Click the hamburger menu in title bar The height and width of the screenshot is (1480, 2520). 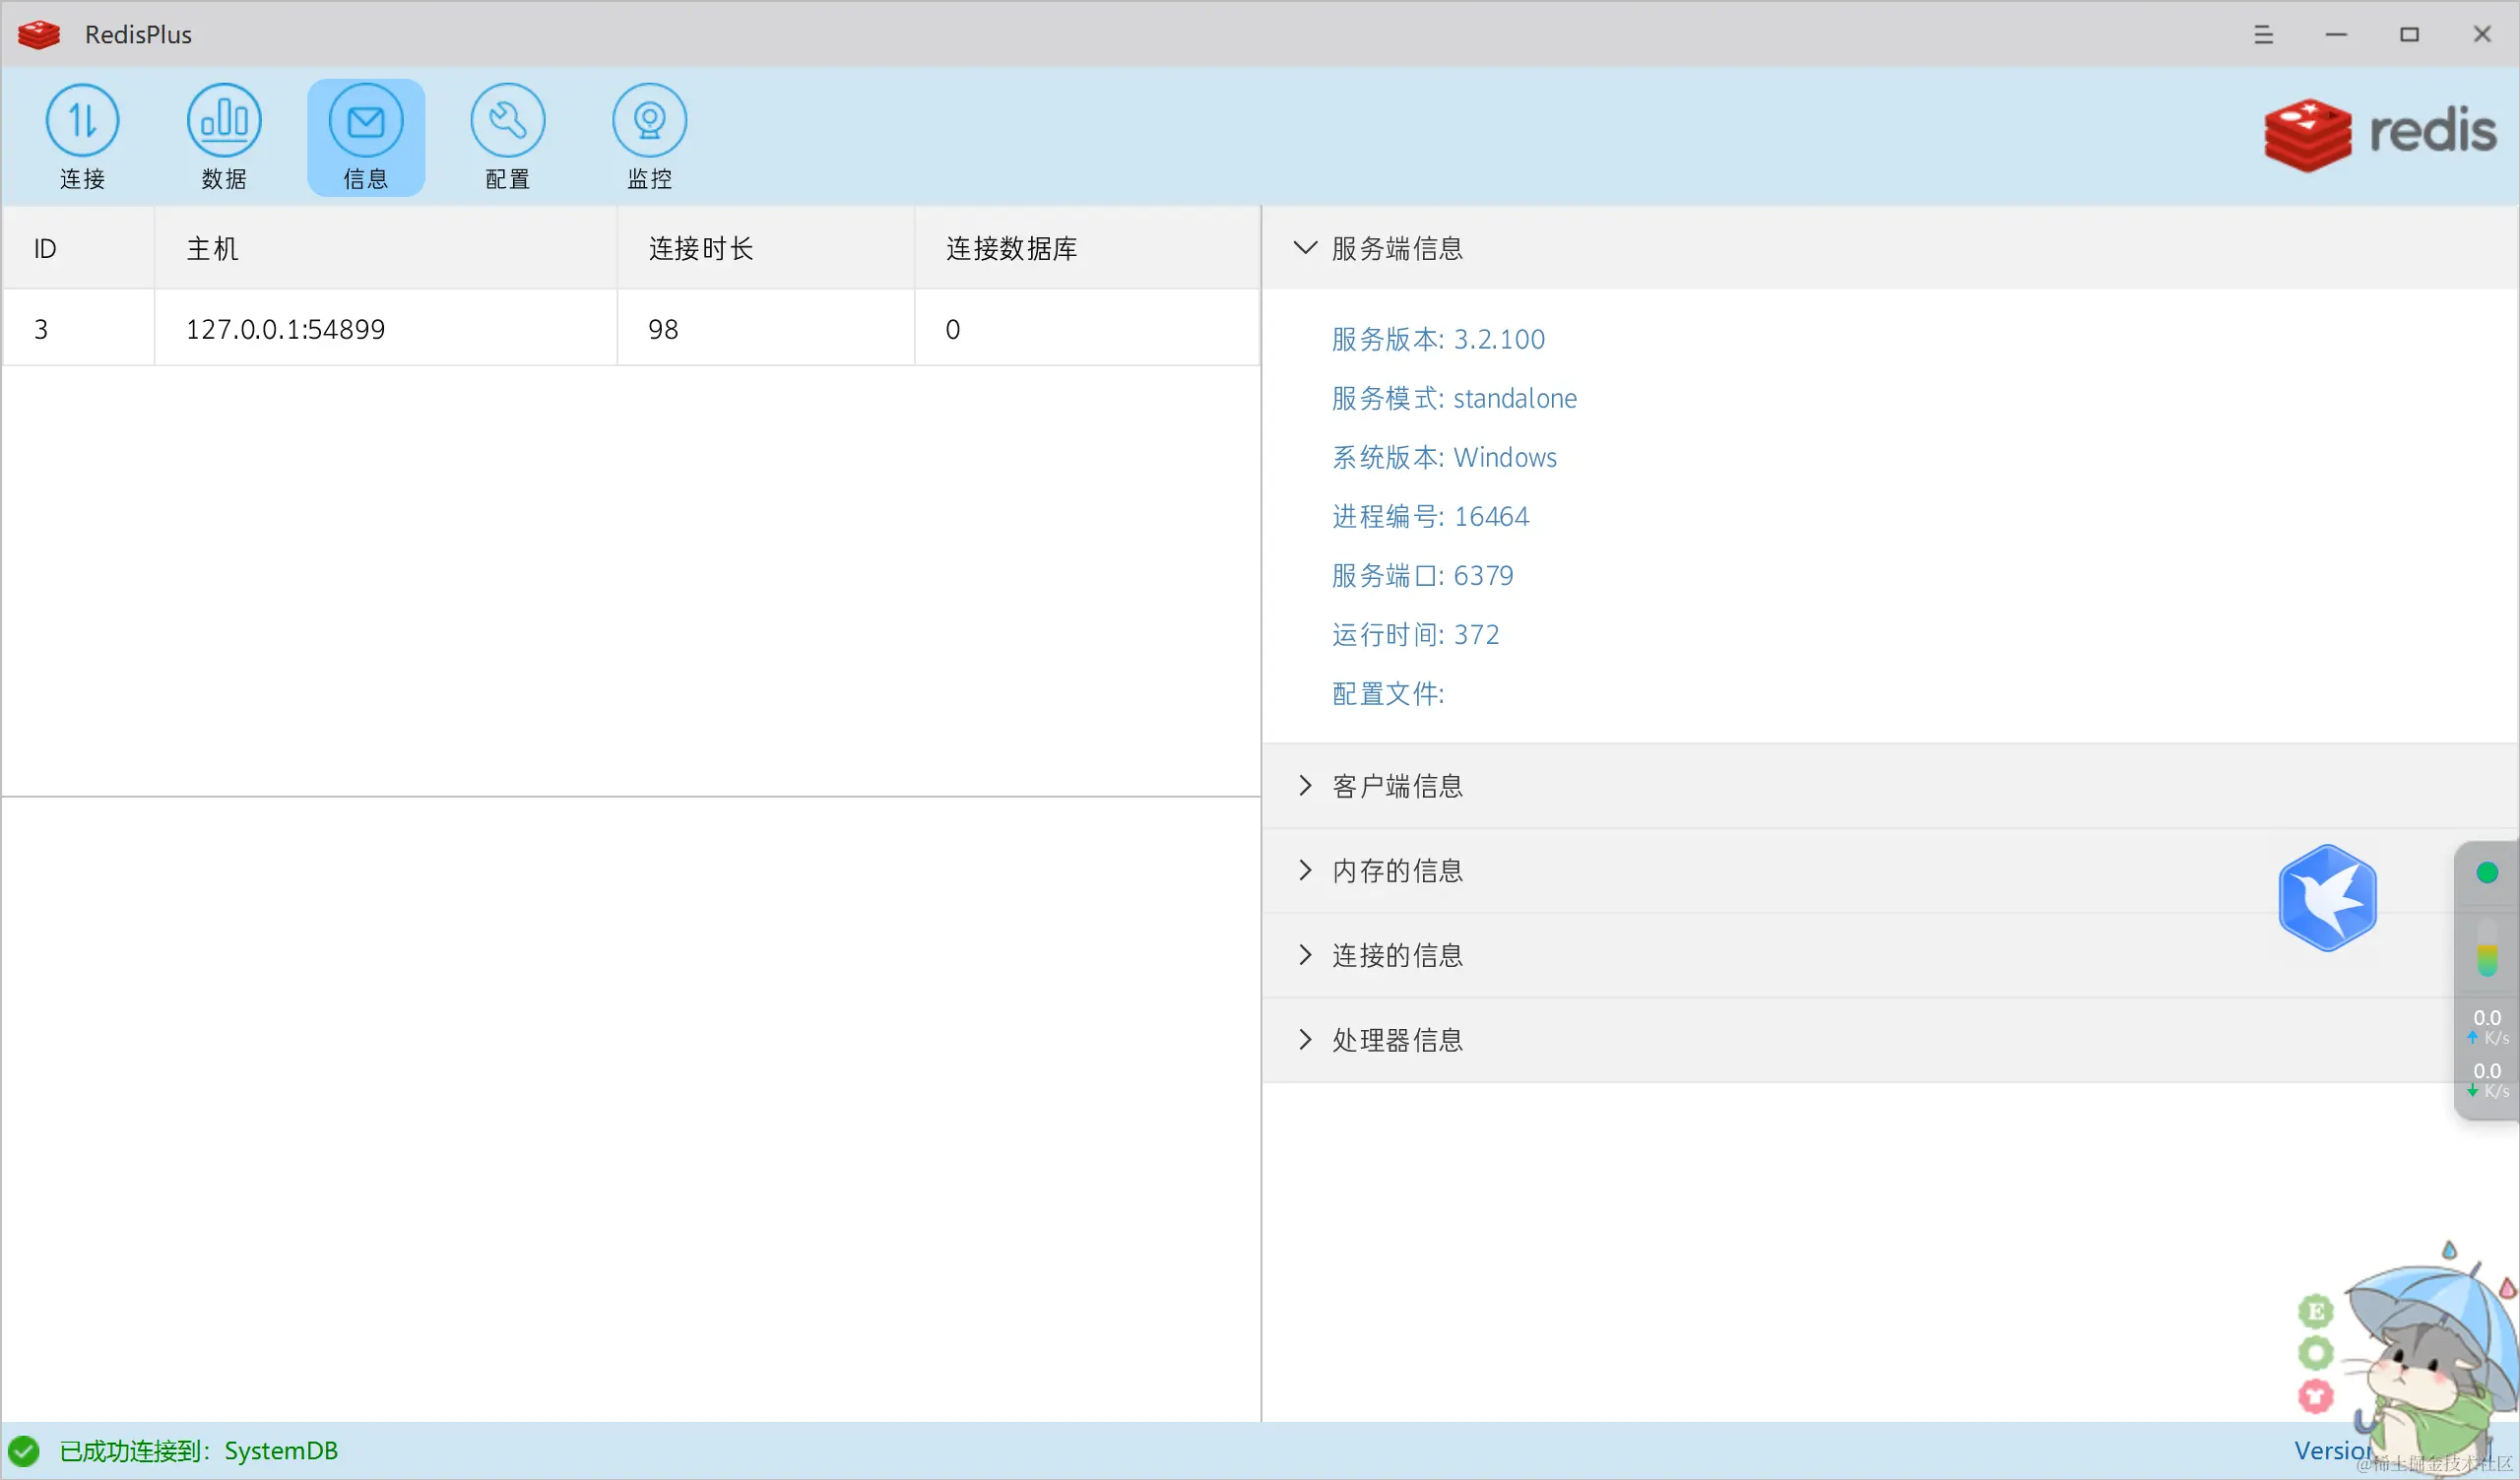click(2264, 35)
